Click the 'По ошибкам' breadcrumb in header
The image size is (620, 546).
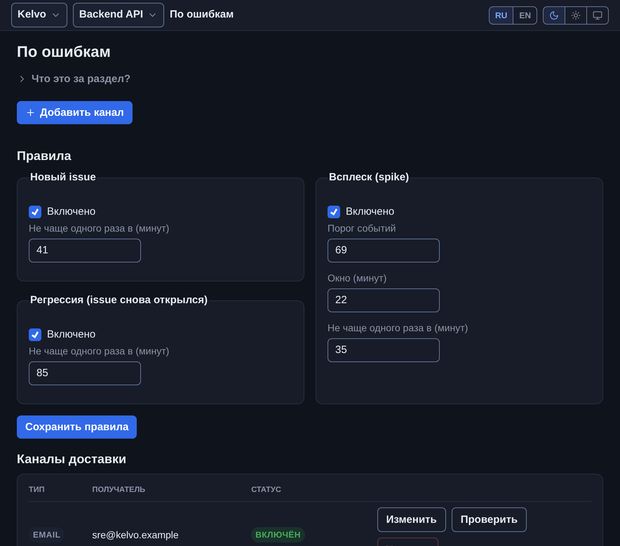[x=202, y=14]
